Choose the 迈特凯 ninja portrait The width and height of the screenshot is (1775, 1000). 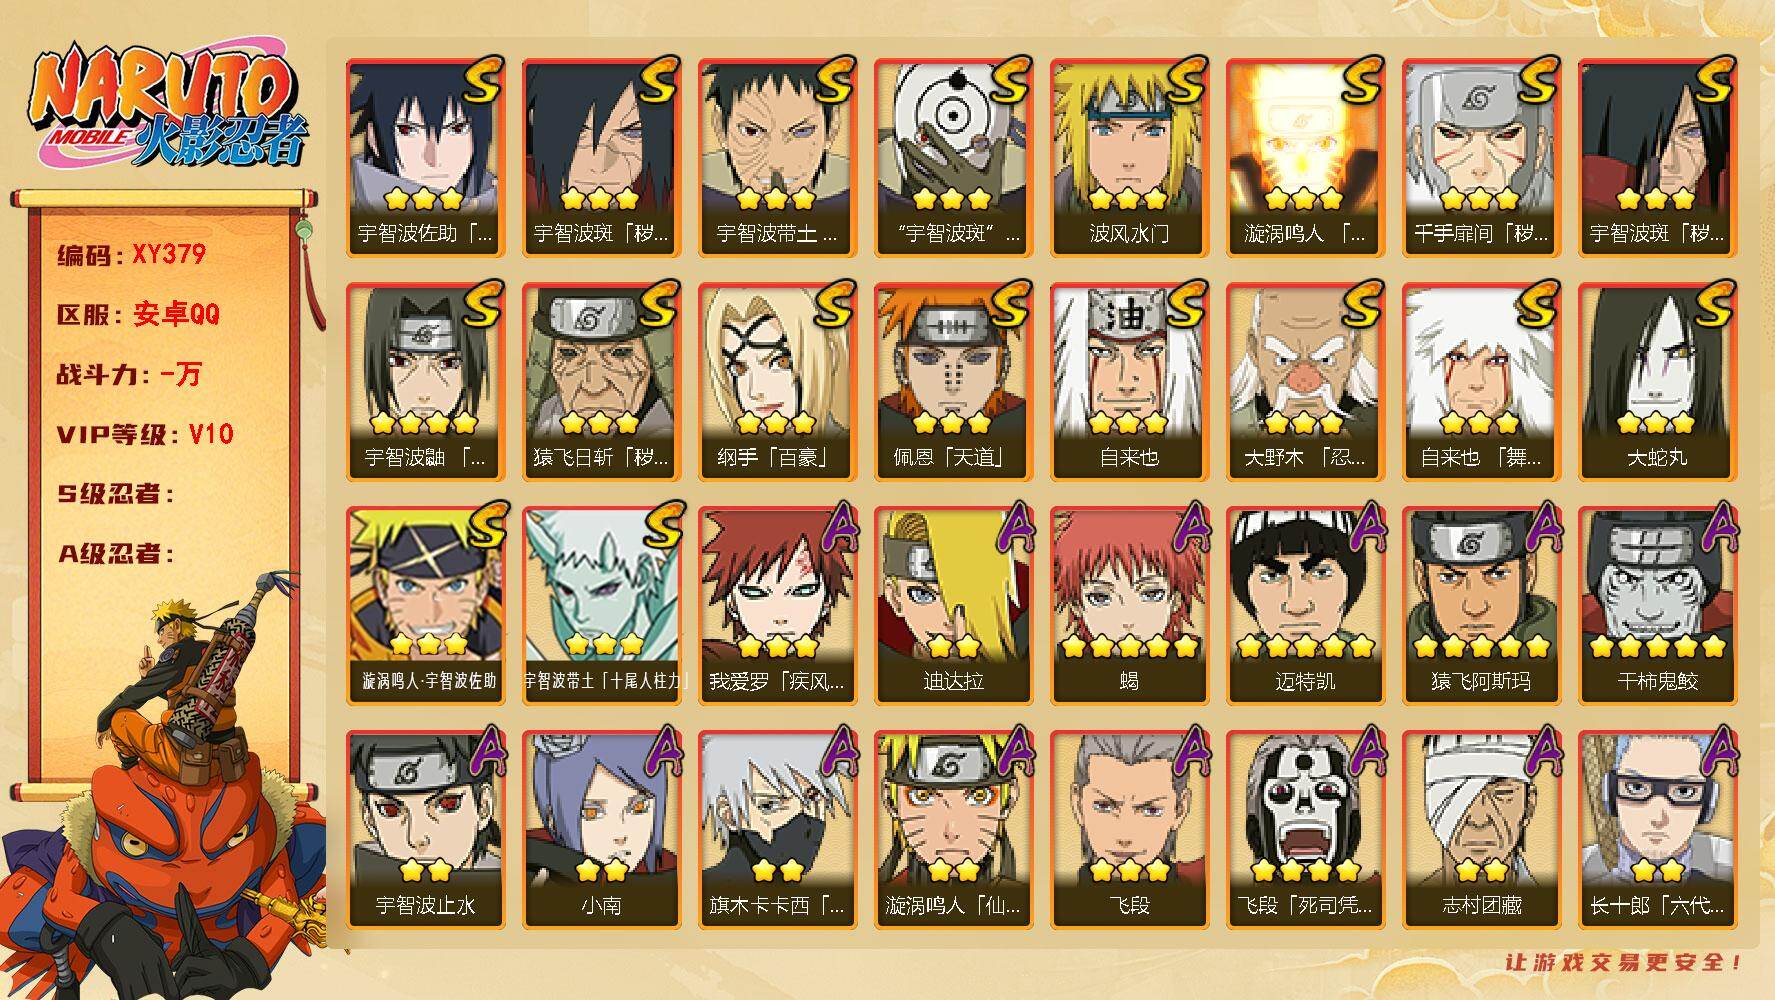pos(1305,606)
